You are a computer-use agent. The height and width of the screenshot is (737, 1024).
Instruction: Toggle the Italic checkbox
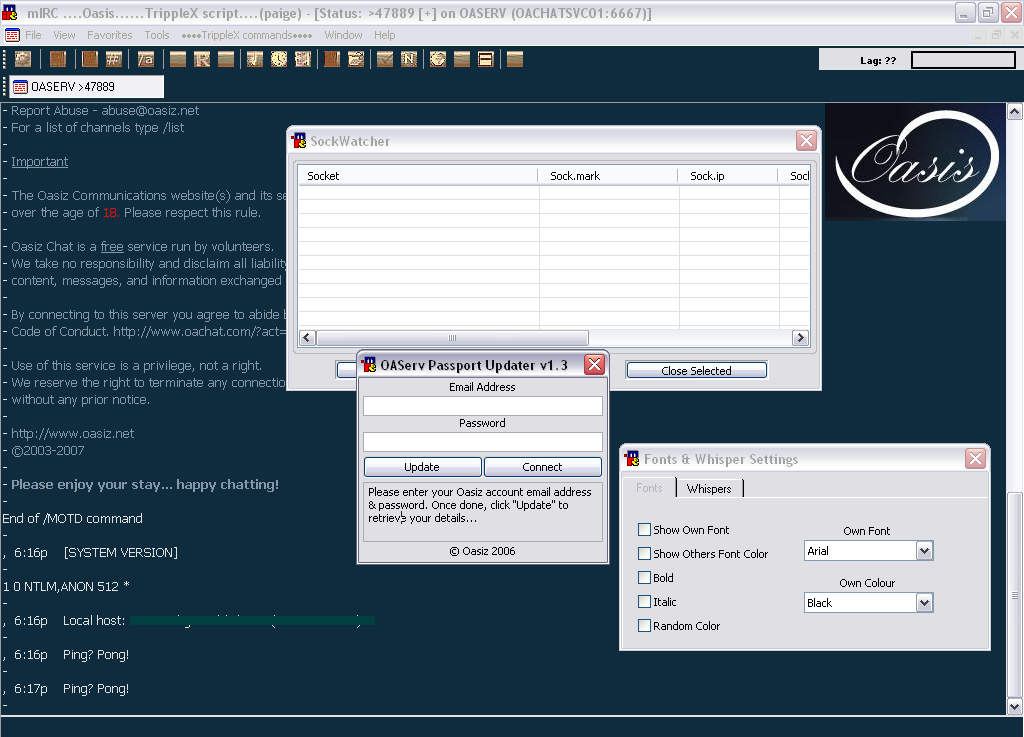(644, 602)
